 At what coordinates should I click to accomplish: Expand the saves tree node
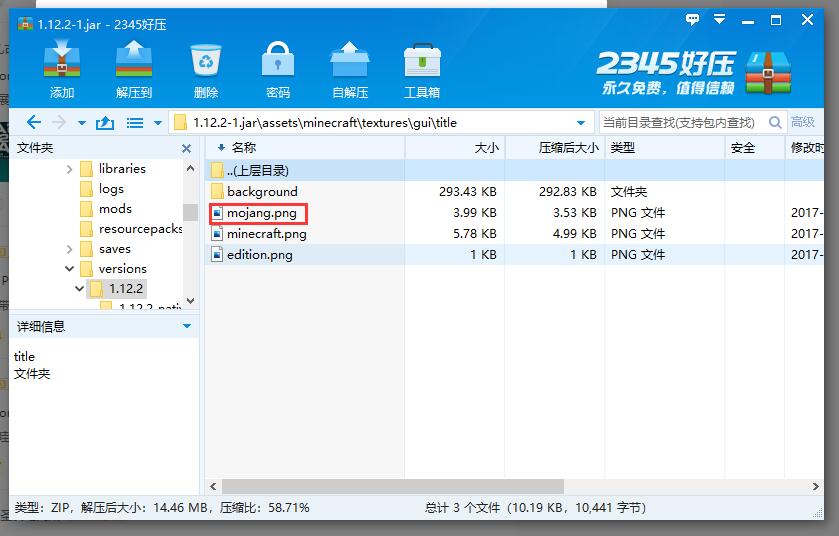(x=69, y=249)
